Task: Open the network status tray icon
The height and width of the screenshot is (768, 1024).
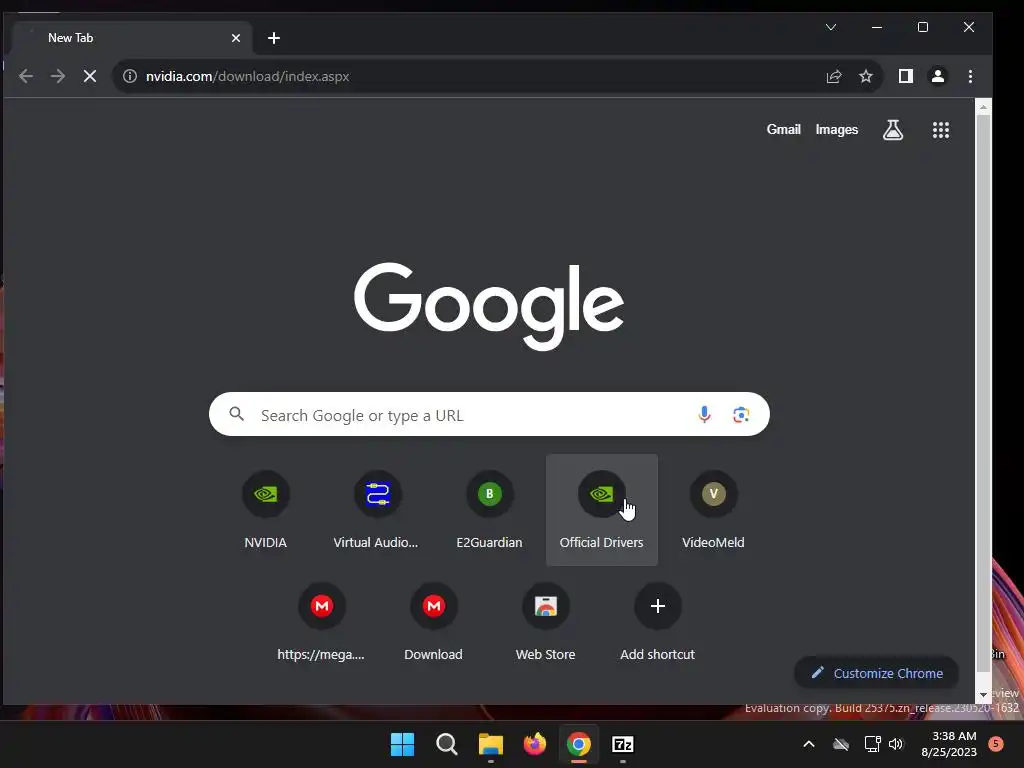Action: tap(872, 744)
